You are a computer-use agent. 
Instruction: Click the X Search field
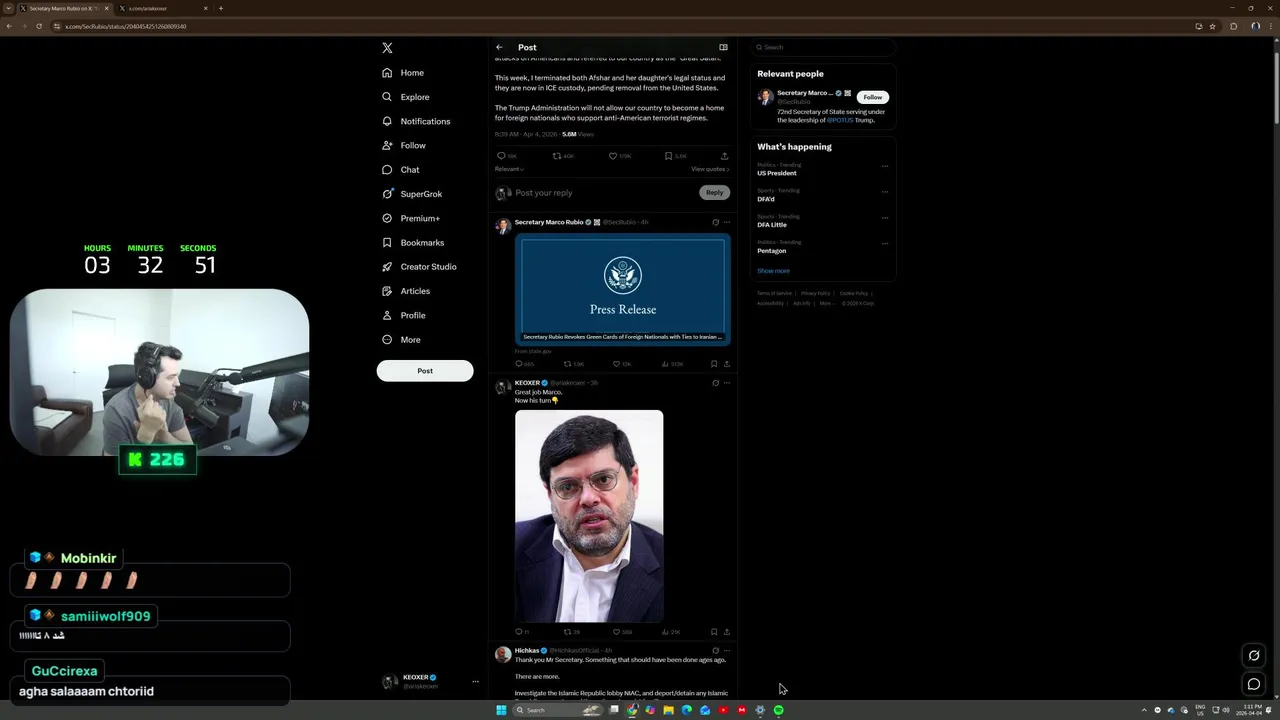[823, 47]
